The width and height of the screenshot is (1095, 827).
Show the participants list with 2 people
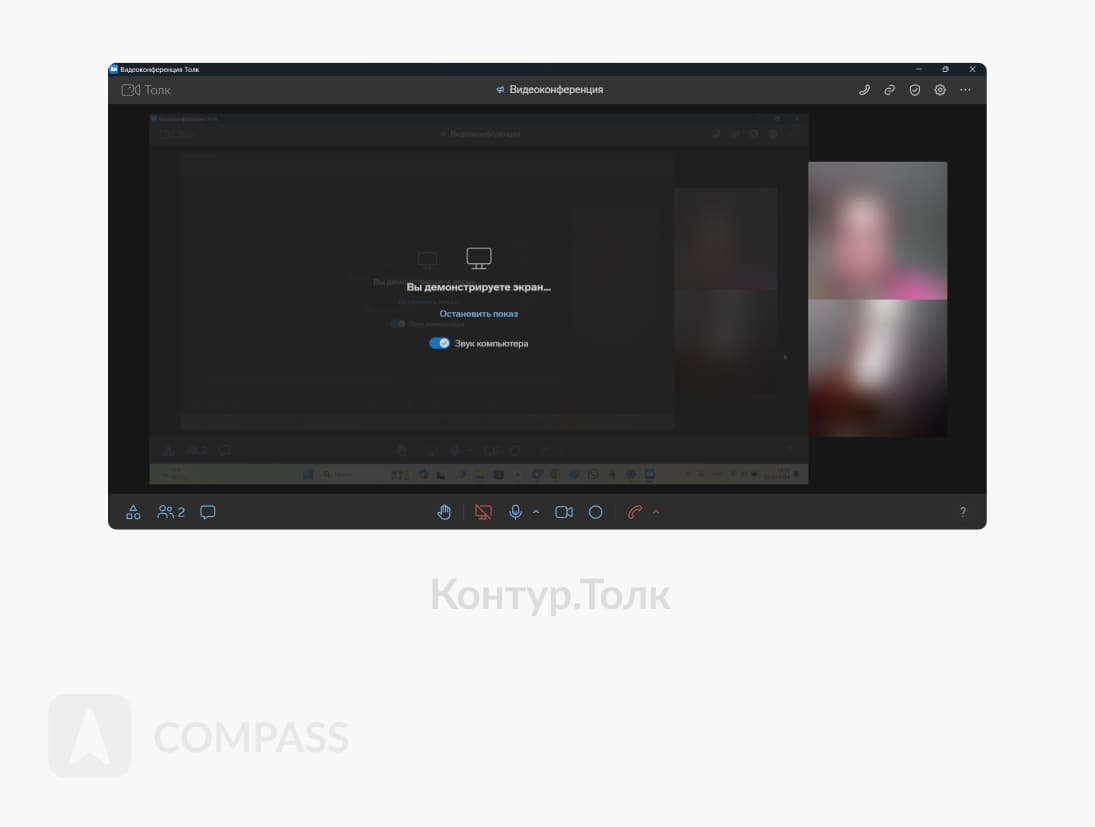point(171,512)
